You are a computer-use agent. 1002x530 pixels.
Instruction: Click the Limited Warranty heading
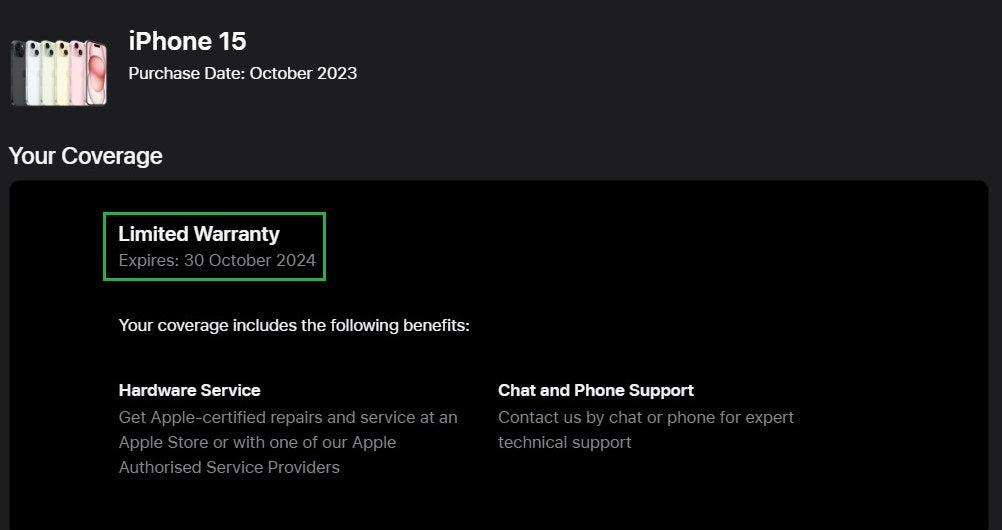(x=199, y=234)
